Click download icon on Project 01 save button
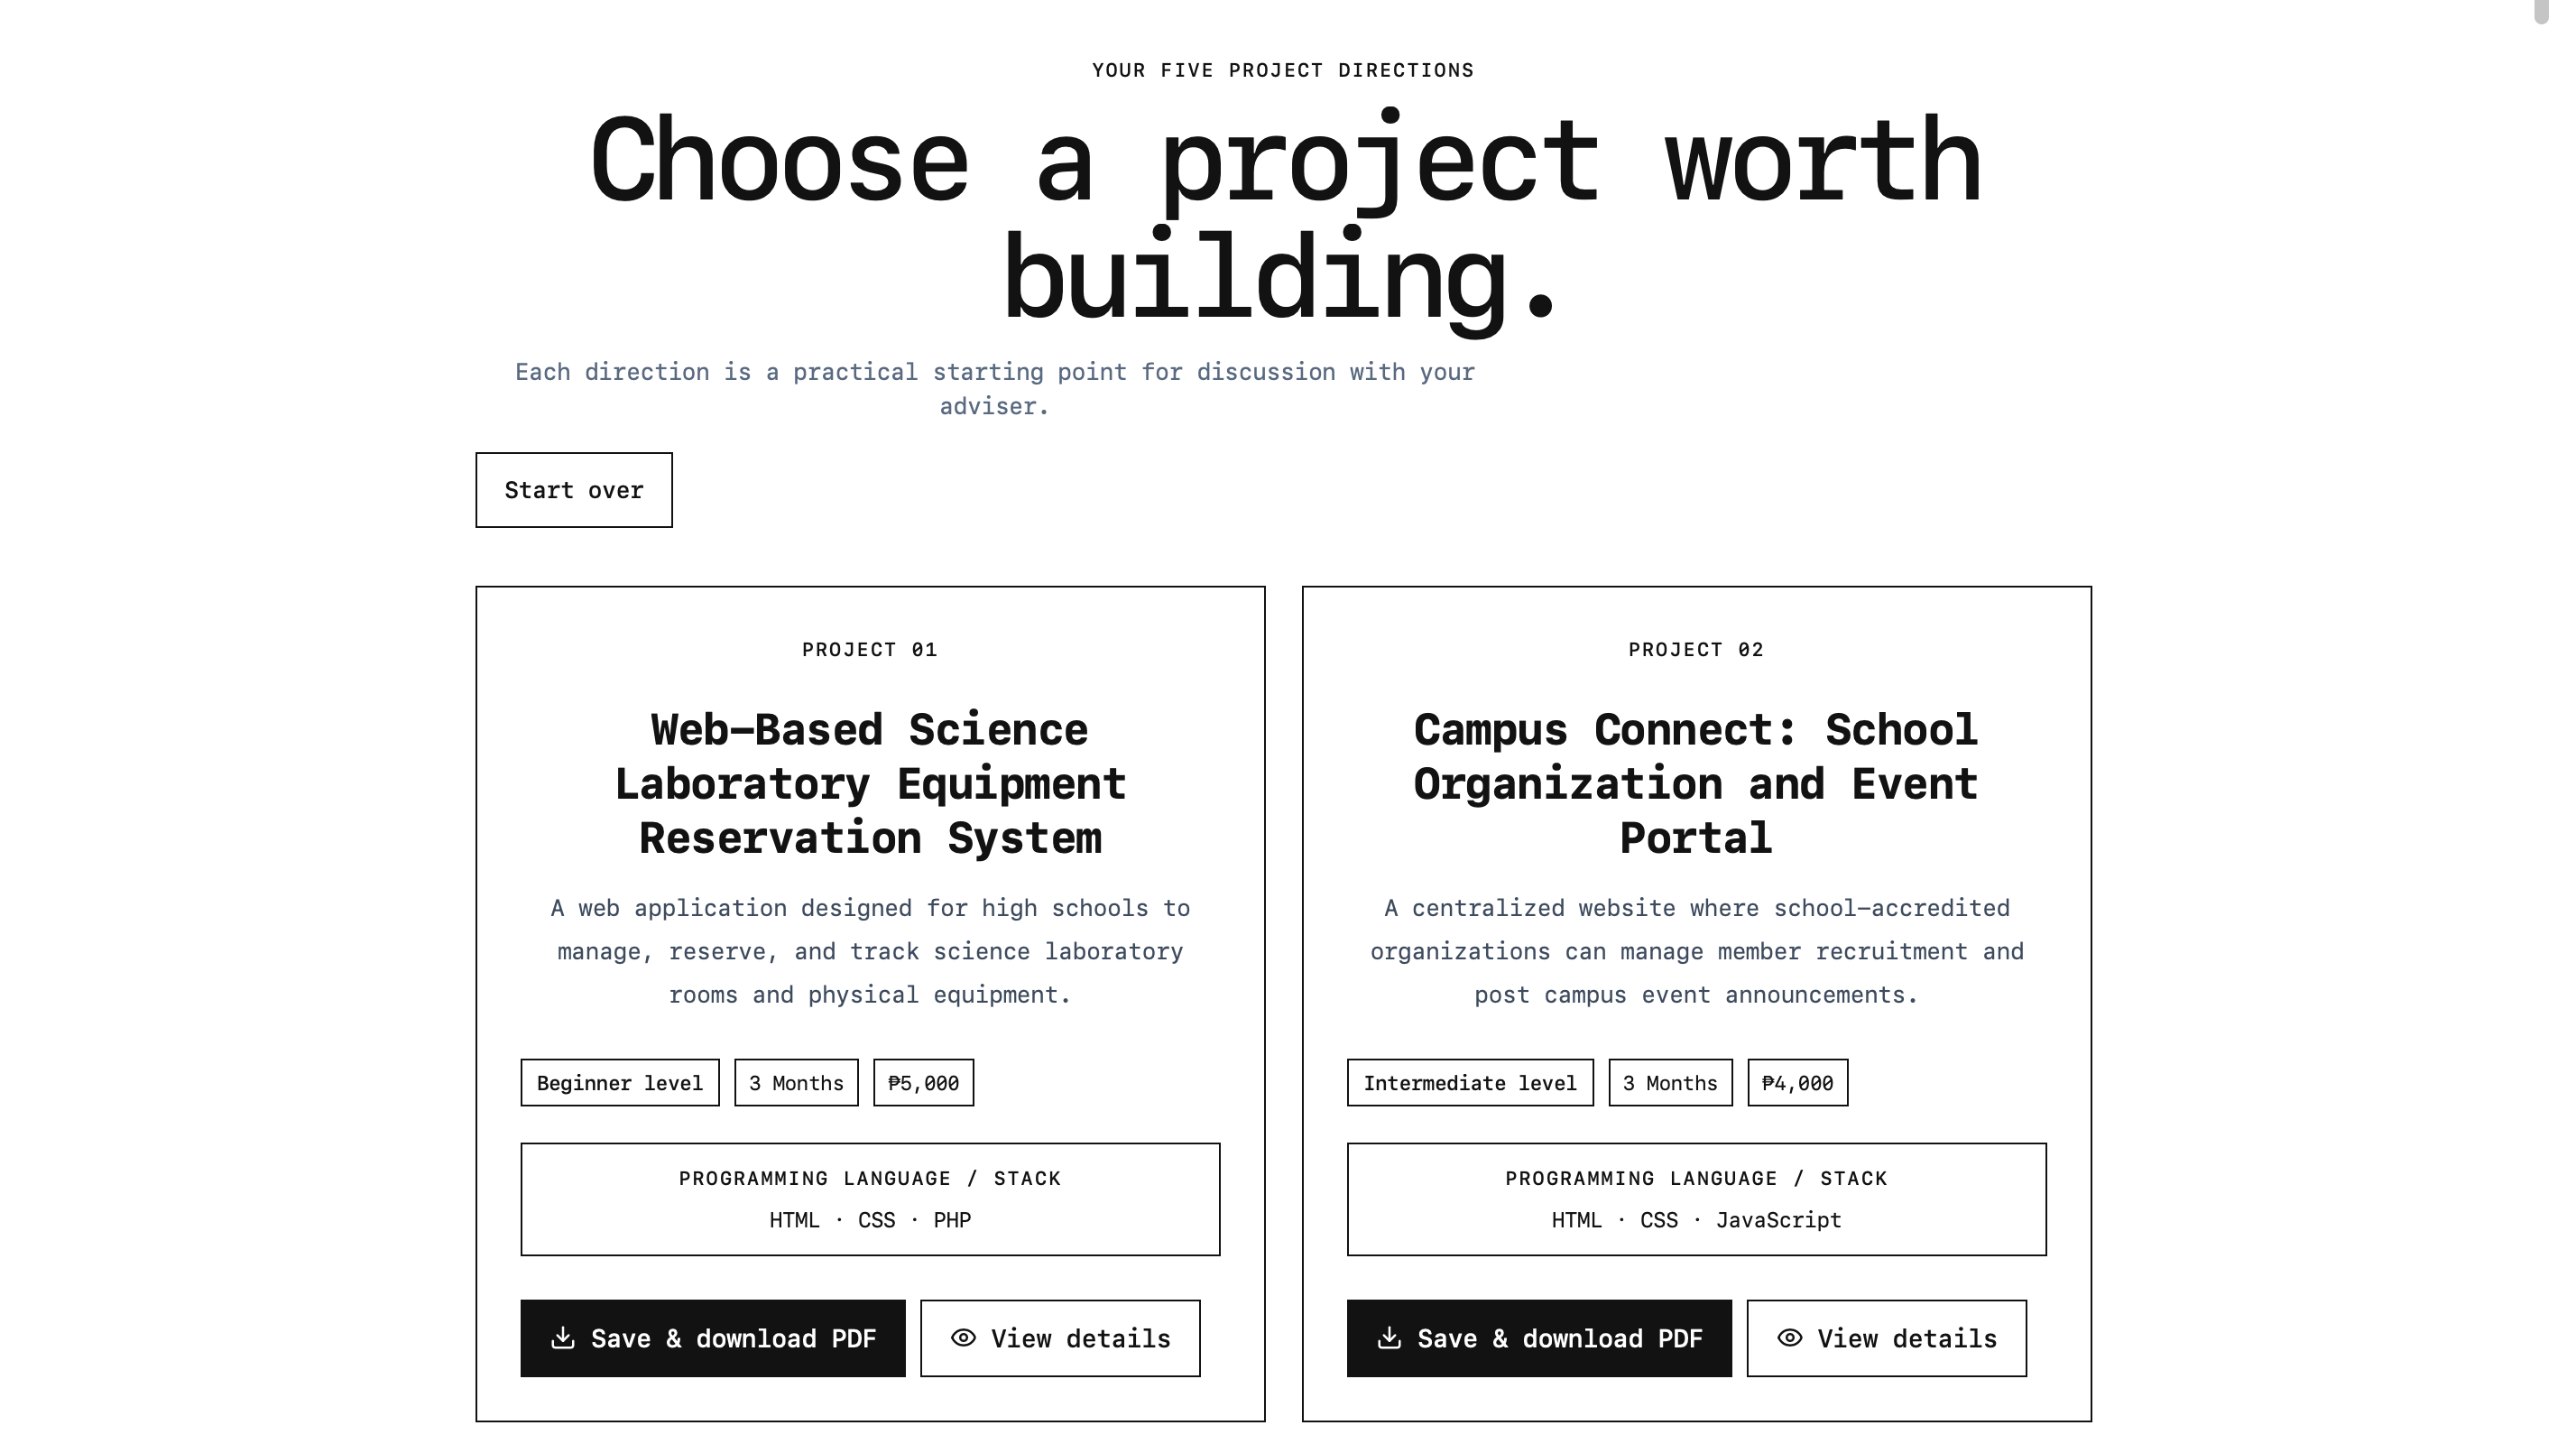 (x=563, y=1338)
